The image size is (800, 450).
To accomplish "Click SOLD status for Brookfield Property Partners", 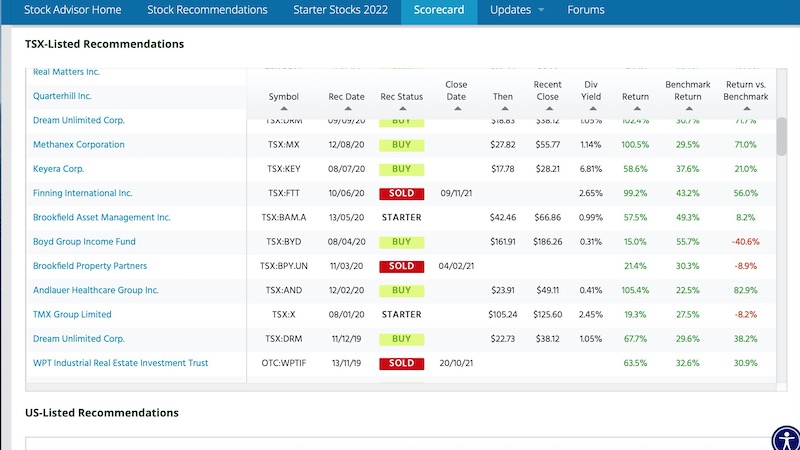I will [402, 266].
